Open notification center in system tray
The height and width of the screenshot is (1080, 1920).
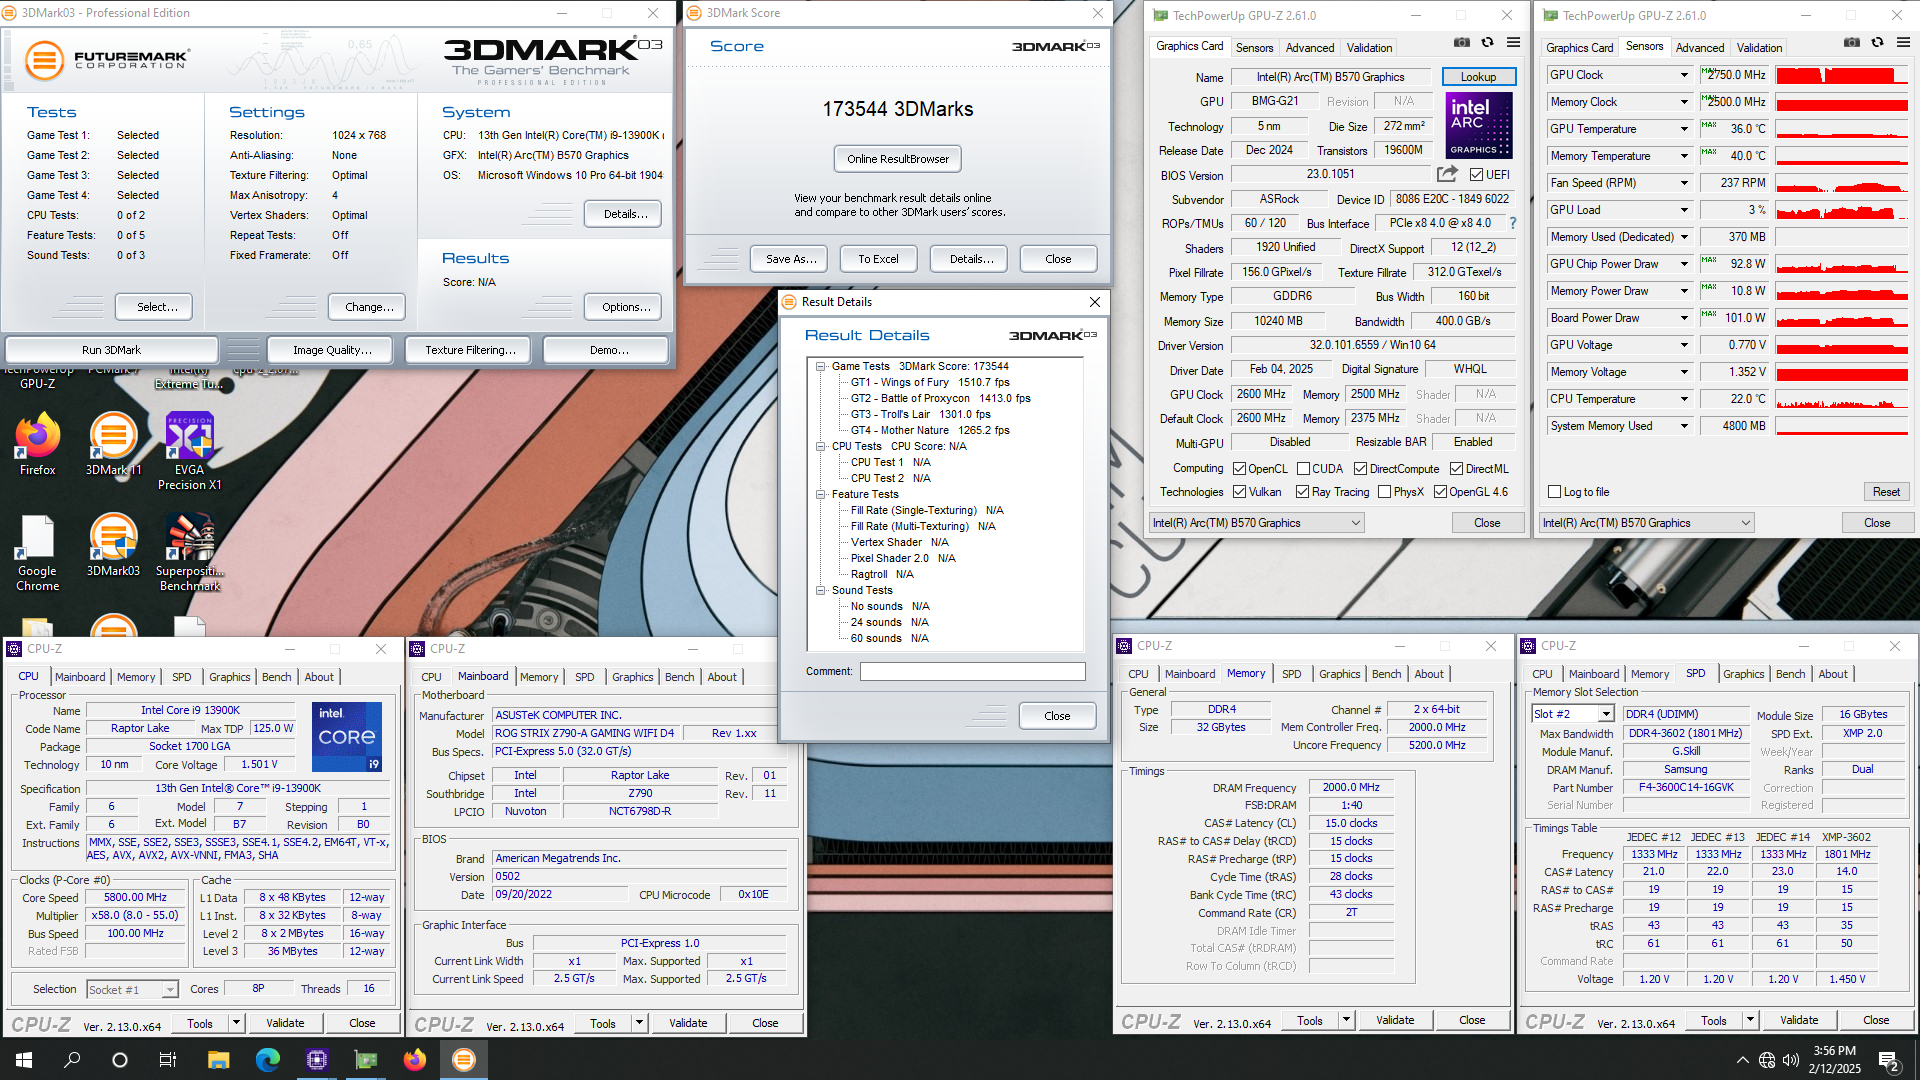(x=1889, y=1060)
